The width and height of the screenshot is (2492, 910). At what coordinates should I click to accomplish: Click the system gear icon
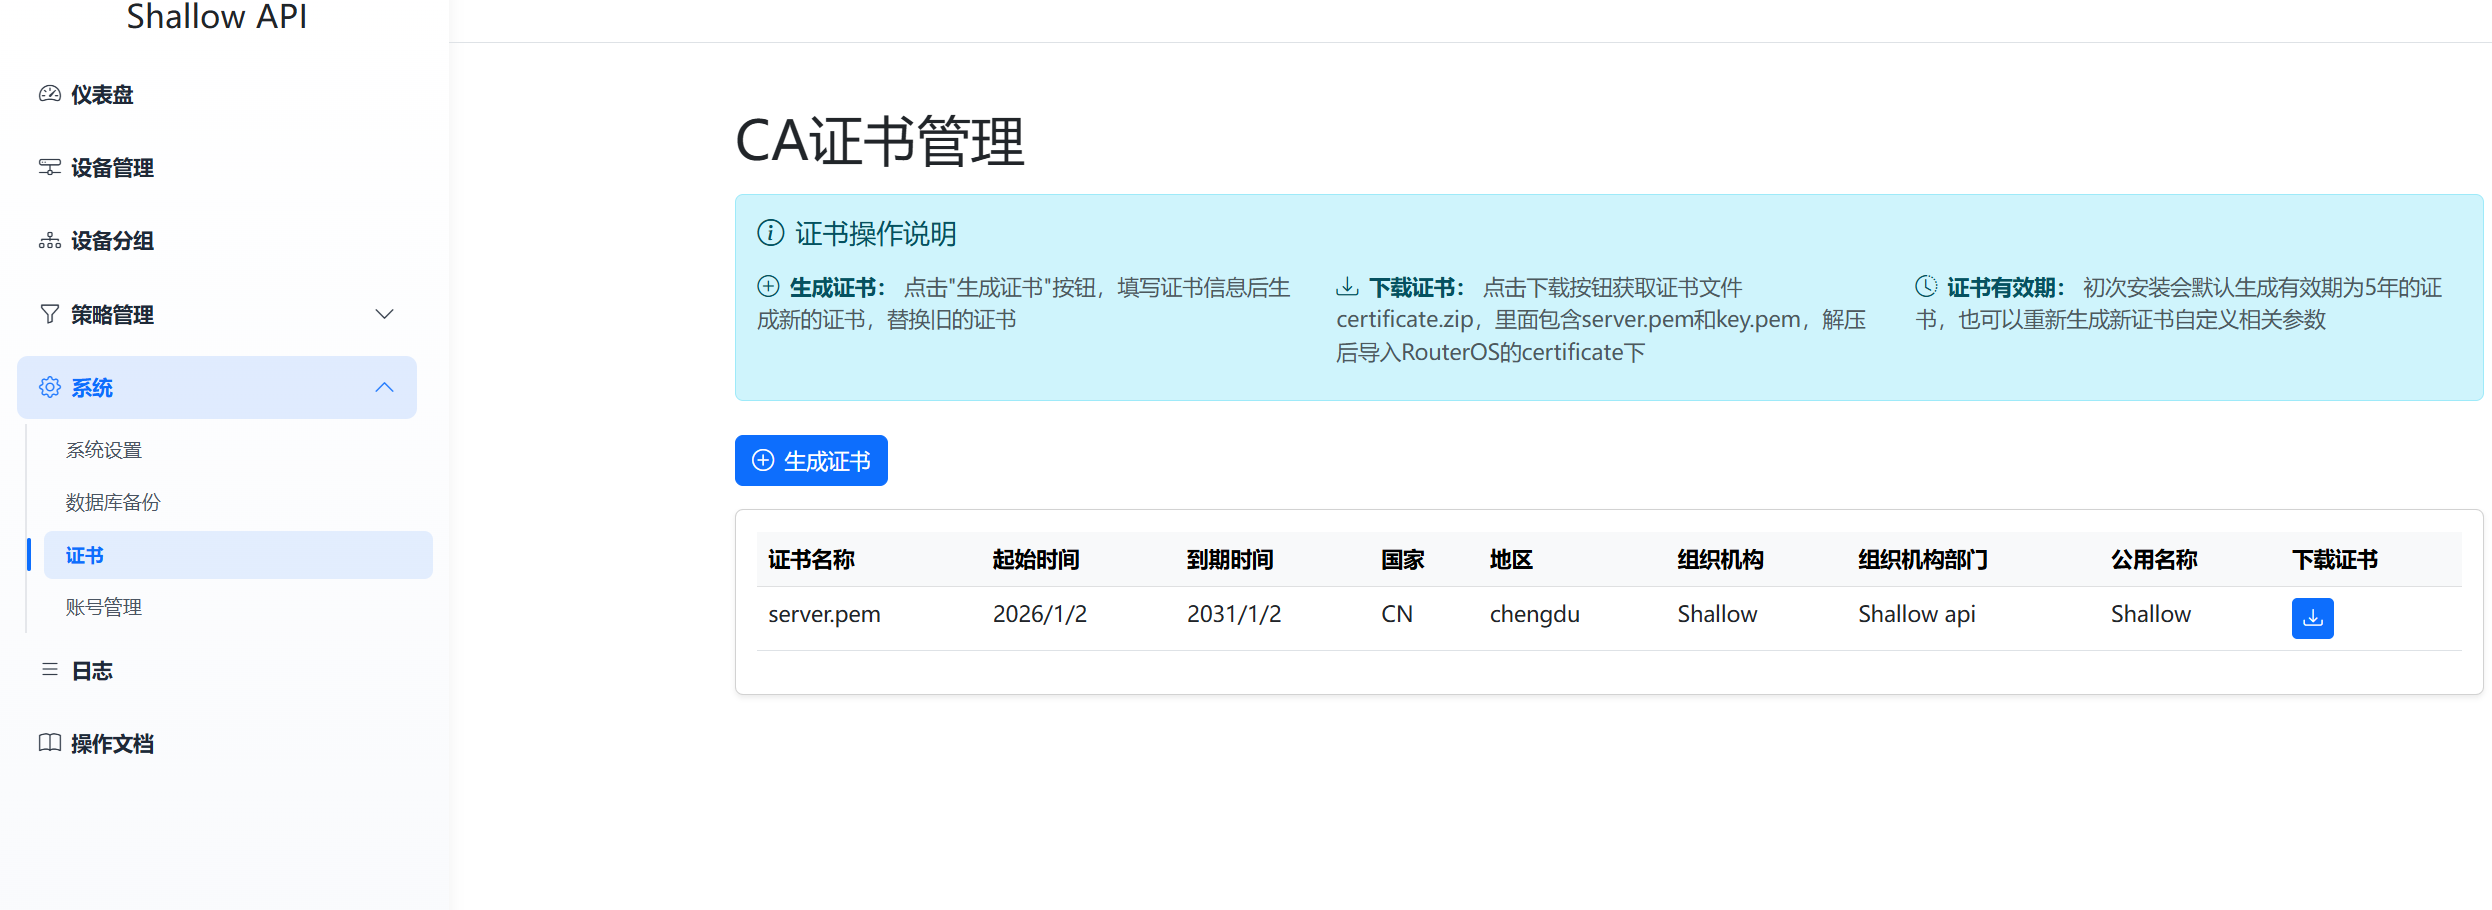[x=49, y=387]
